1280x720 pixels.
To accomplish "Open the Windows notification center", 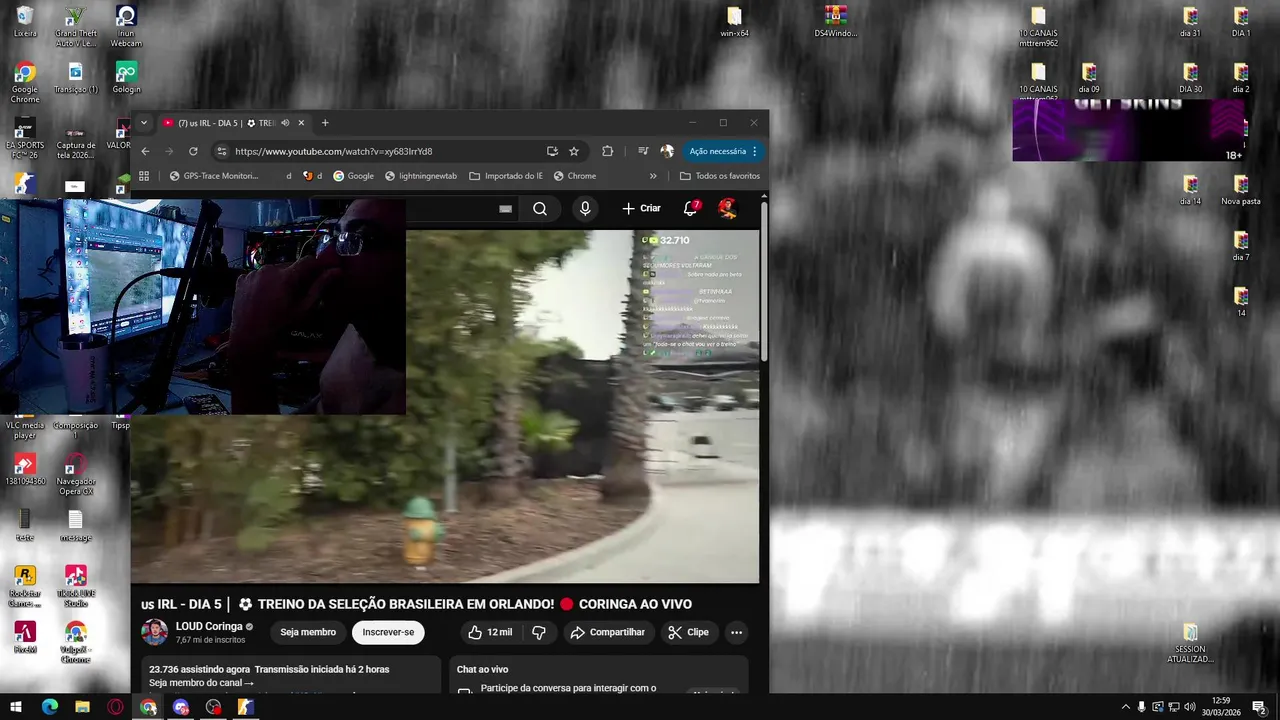I will (1259, 707).
